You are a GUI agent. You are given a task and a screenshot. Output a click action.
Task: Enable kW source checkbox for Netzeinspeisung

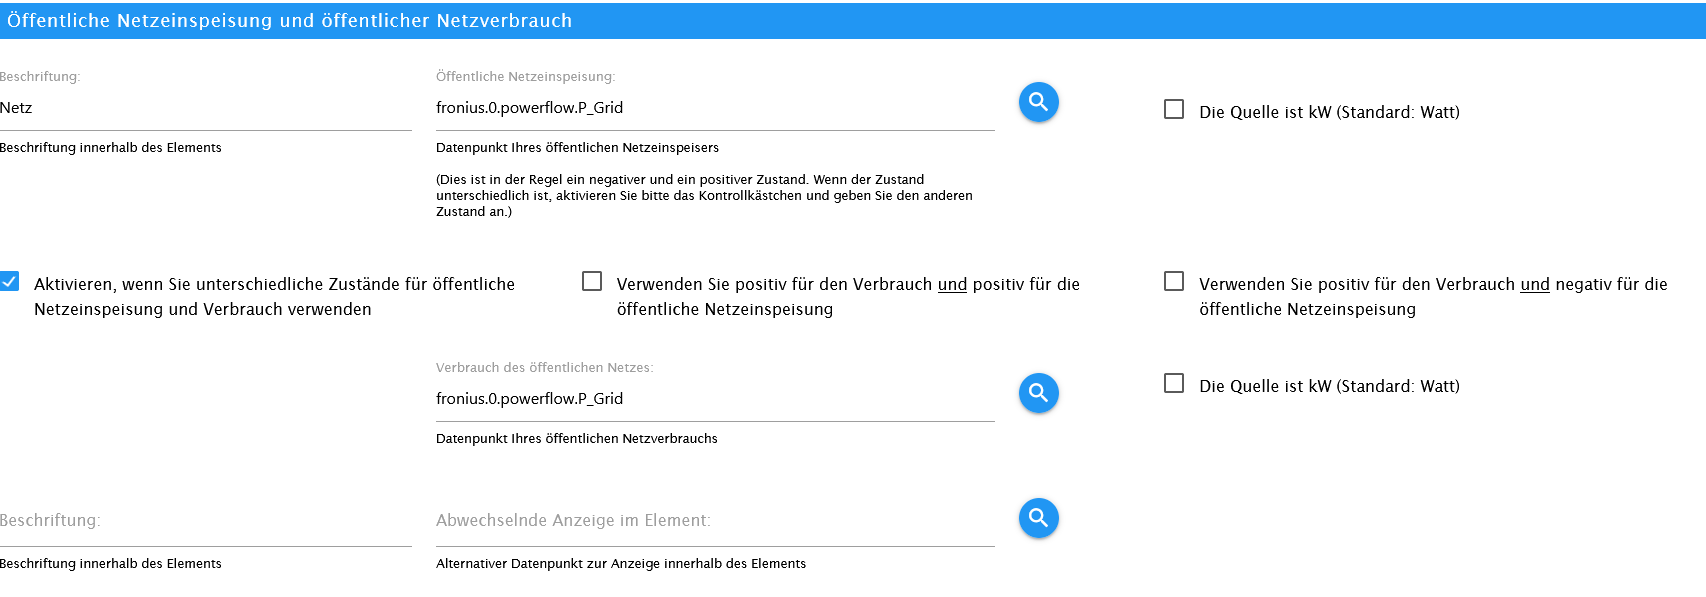(1174, 109)
